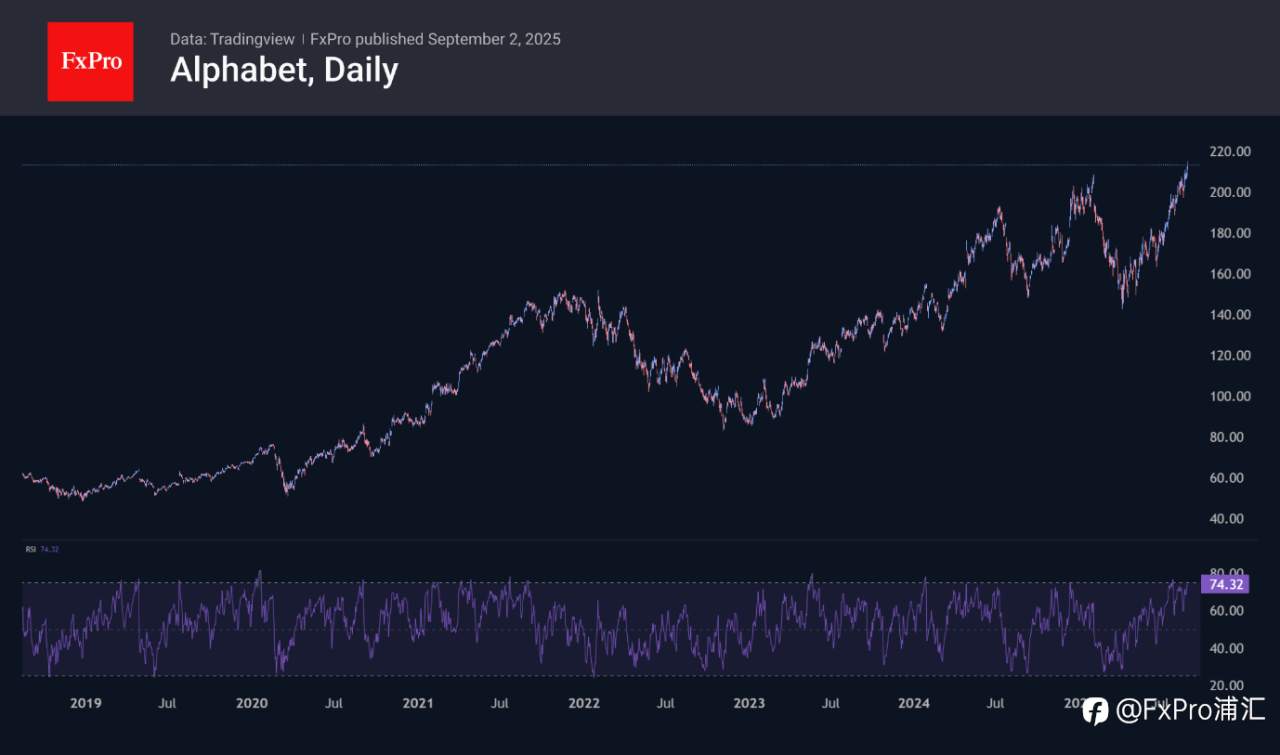Click the 'Alphabet, Daily' chart title
Screen dimensions: 1280x755
point(284,70)
